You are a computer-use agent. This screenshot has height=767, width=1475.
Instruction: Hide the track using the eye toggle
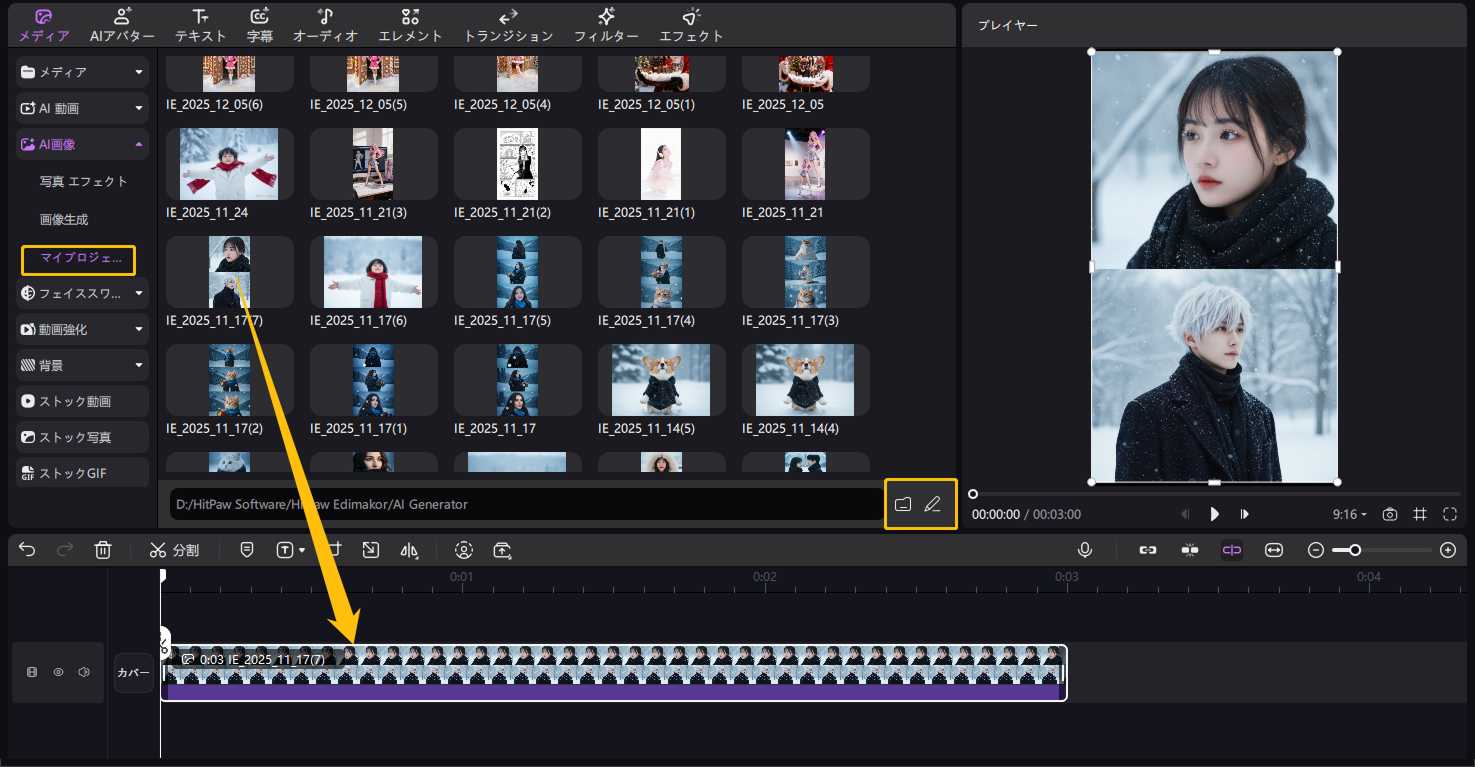point(58,671)
